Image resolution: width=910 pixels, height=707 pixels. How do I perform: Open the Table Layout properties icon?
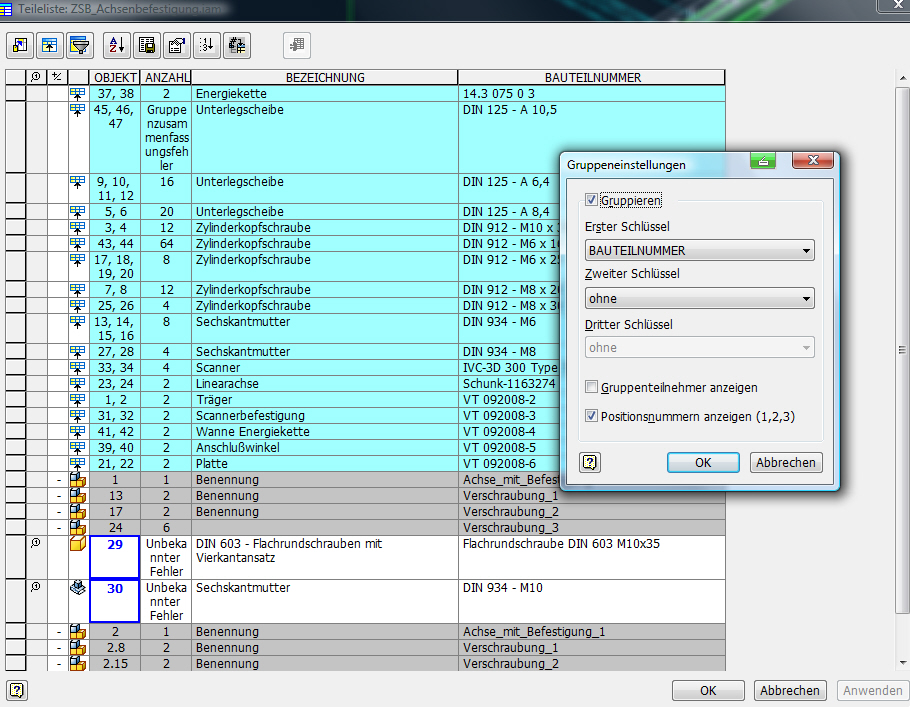click(x=177, y=45)
